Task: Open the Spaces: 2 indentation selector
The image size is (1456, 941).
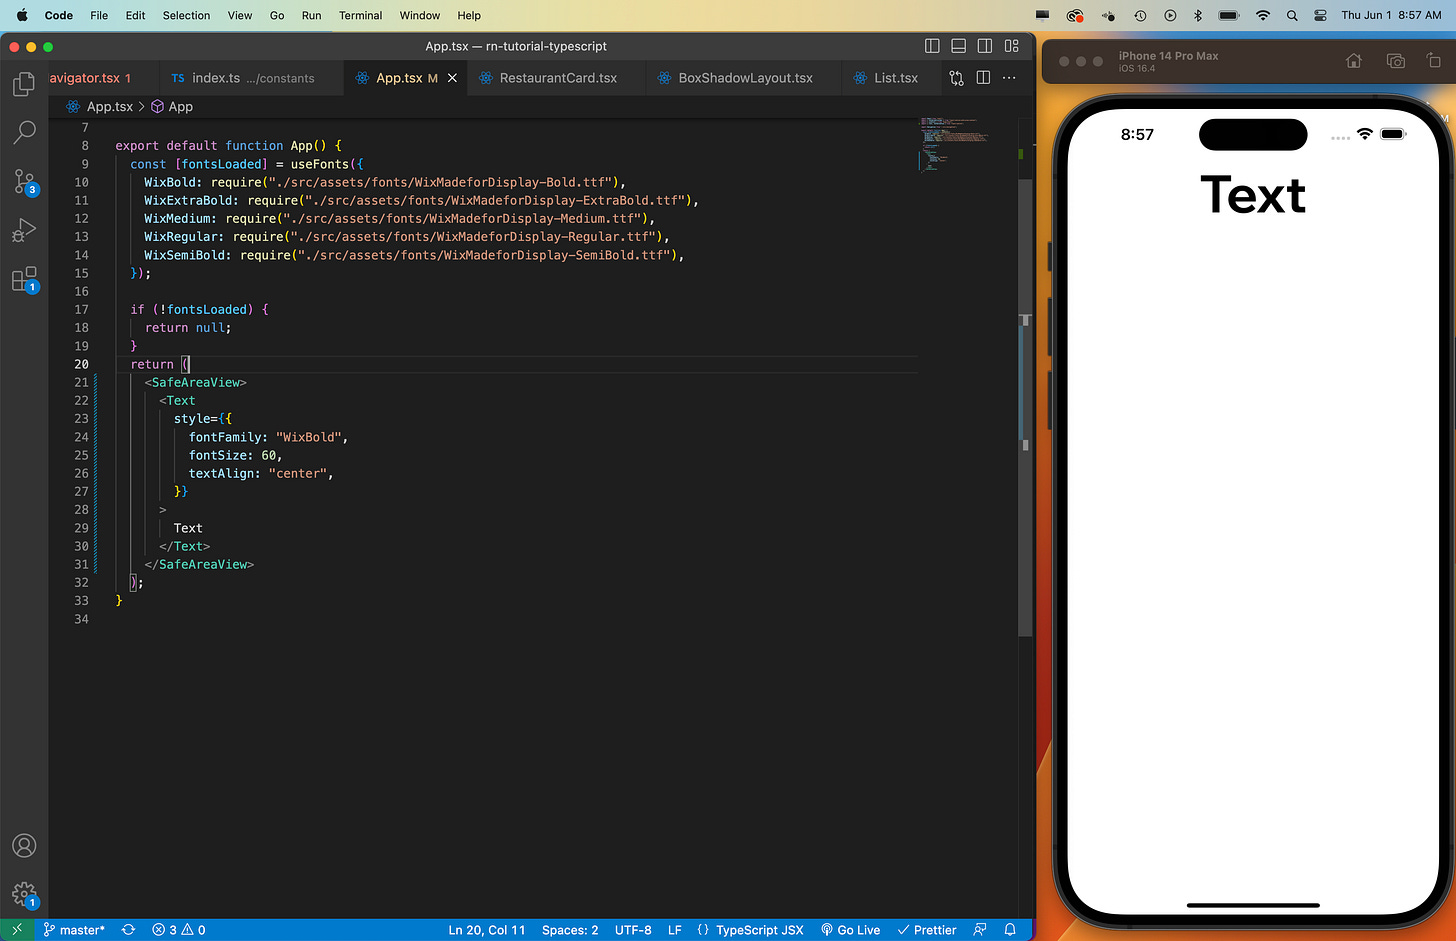Action: pos(570,930)
